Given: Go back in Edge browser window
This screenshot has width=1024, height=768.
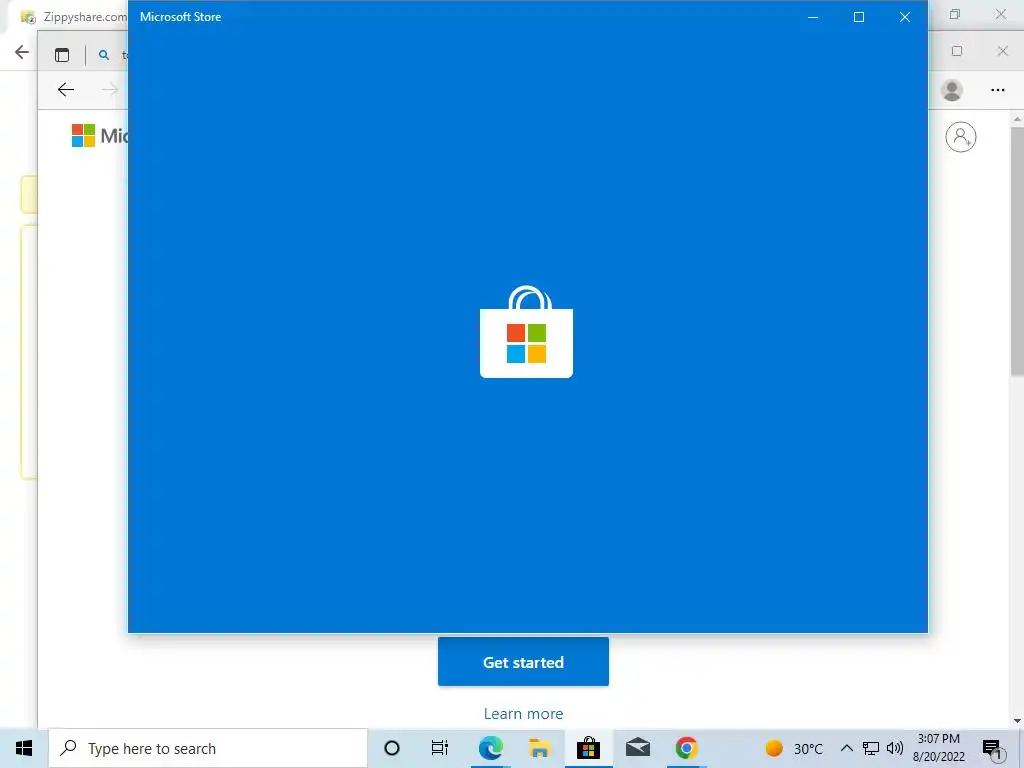Looking at the screenshot, I should pos(66,89).
